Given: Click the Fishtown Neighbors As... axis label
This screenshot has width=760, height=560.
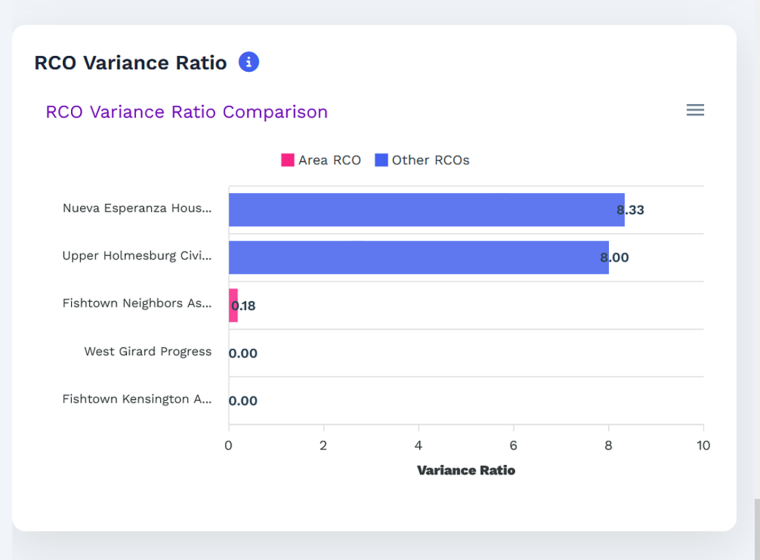Looking at the screenshot, I should click(137, 303).
